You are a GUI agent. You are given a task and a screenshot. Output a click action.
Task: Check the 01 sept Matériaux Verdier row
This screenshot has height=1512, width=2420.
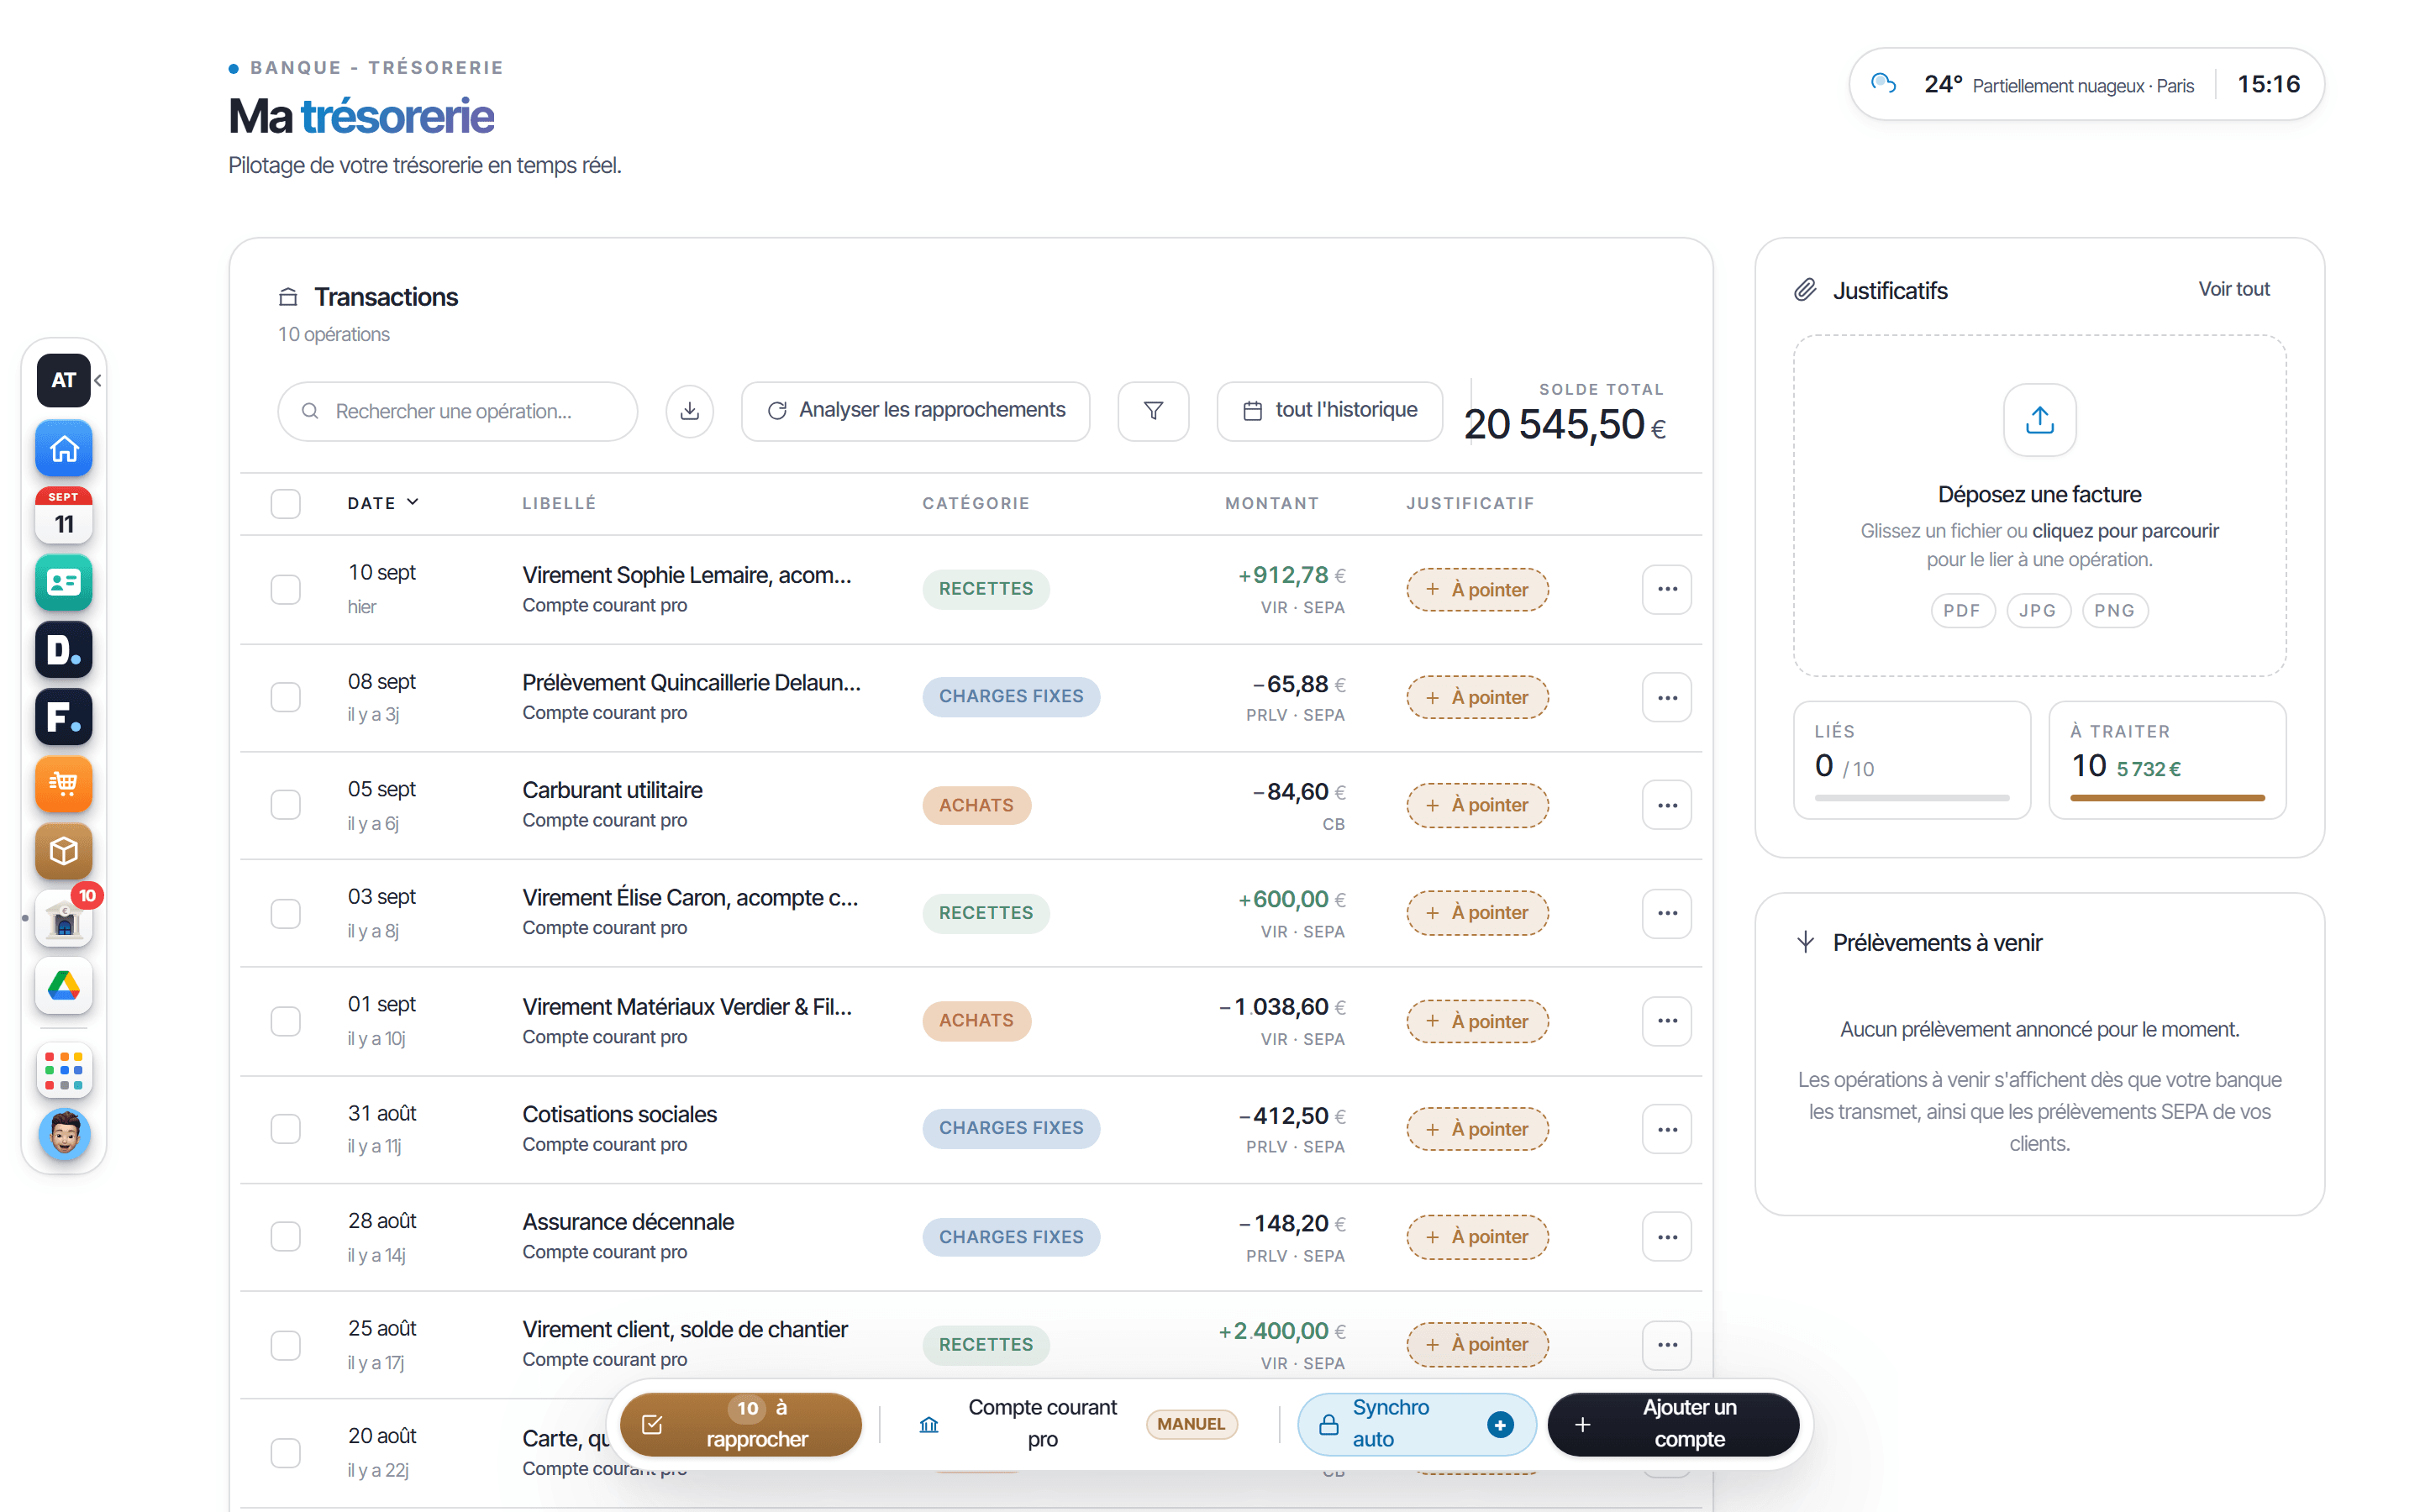[286, 1021]
